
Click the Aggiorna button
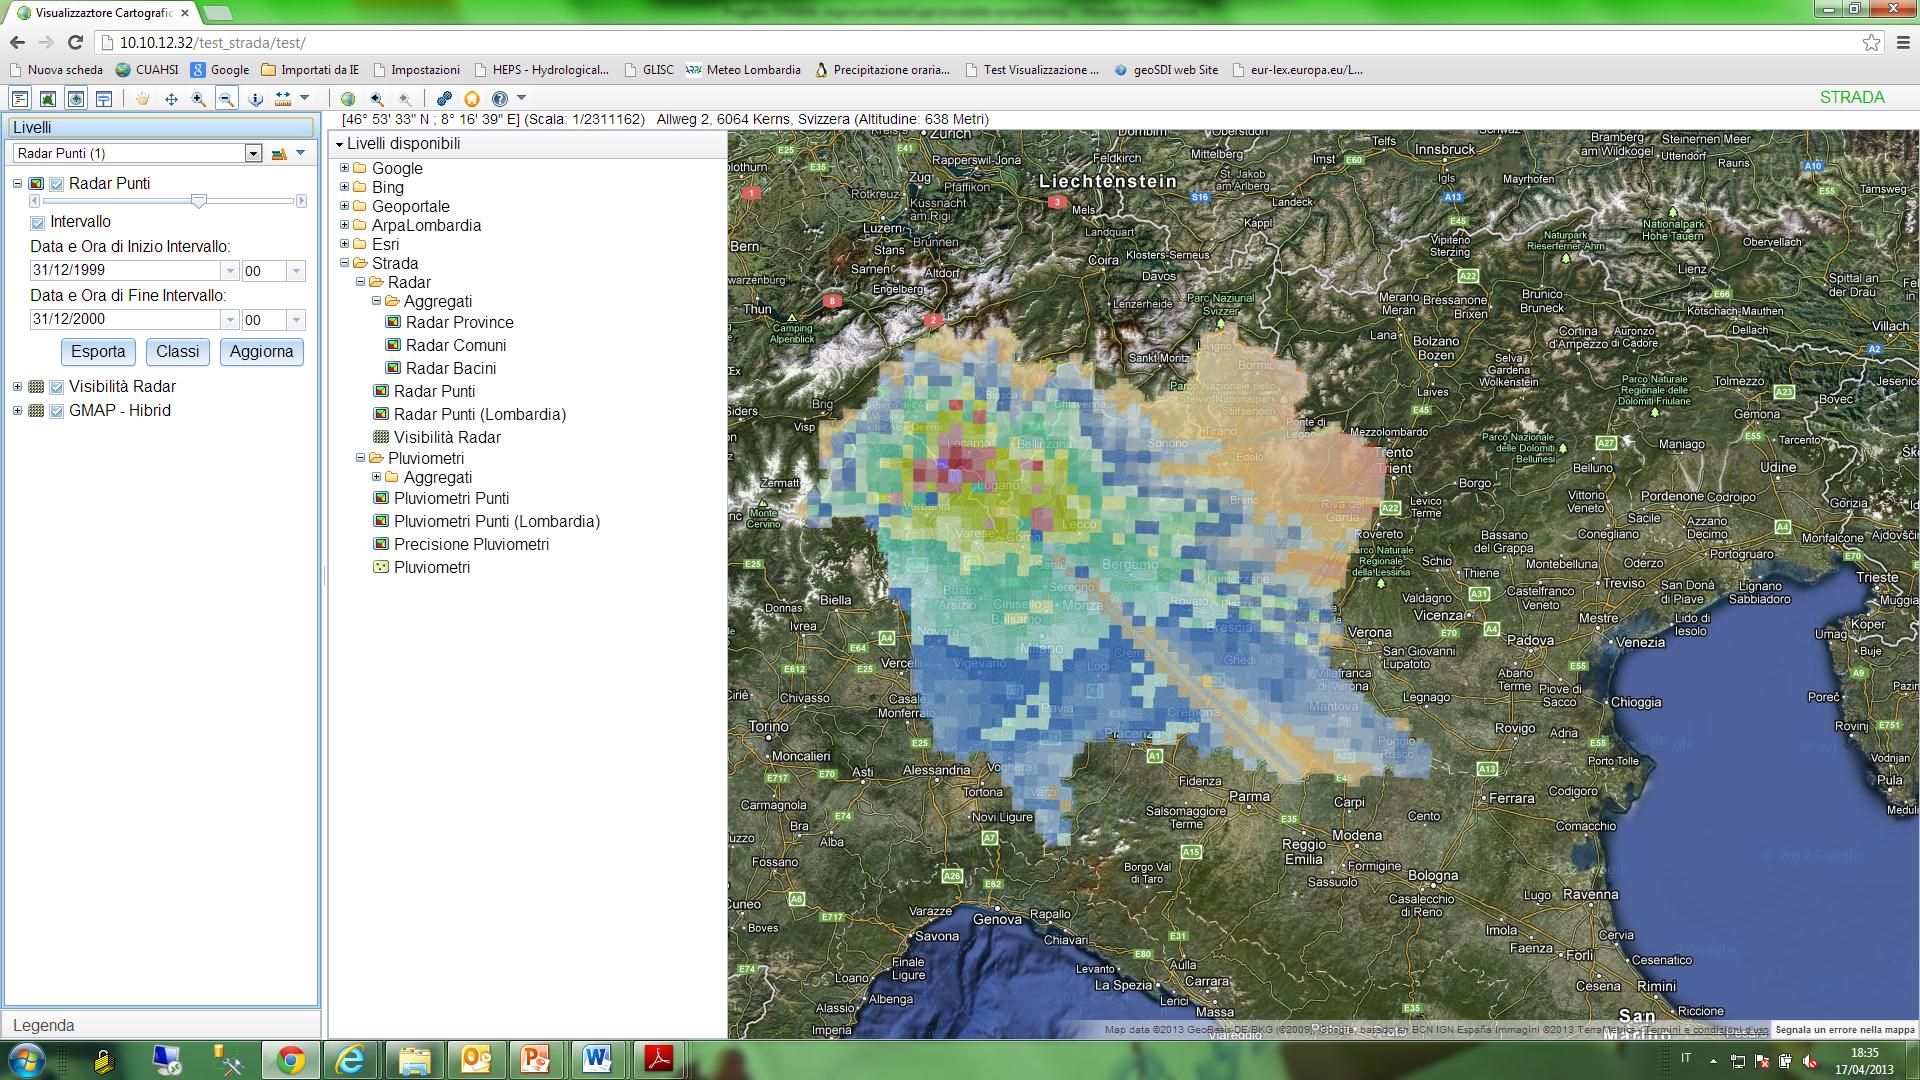[x=261, y=352]
